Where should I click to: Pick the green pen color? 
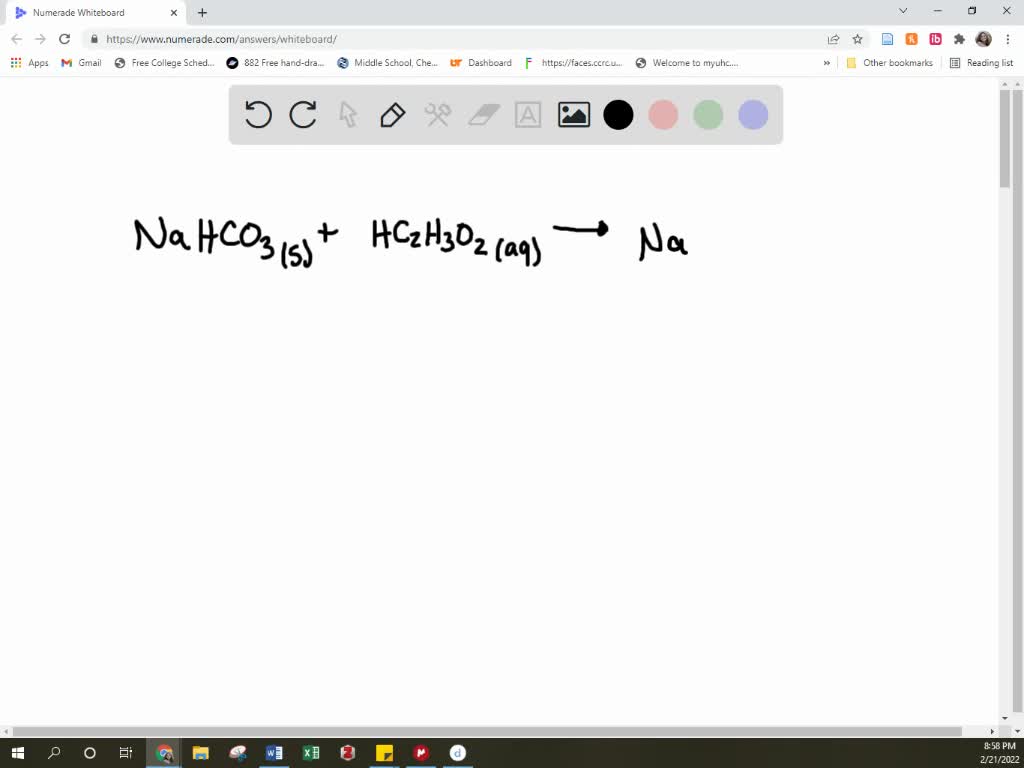(x=708, y=114)
